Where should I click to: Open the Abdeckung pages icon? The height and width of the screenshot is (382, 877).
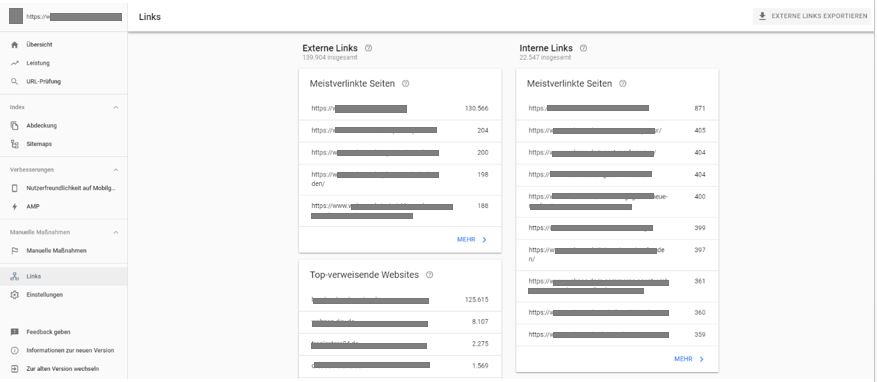(15, 126)
